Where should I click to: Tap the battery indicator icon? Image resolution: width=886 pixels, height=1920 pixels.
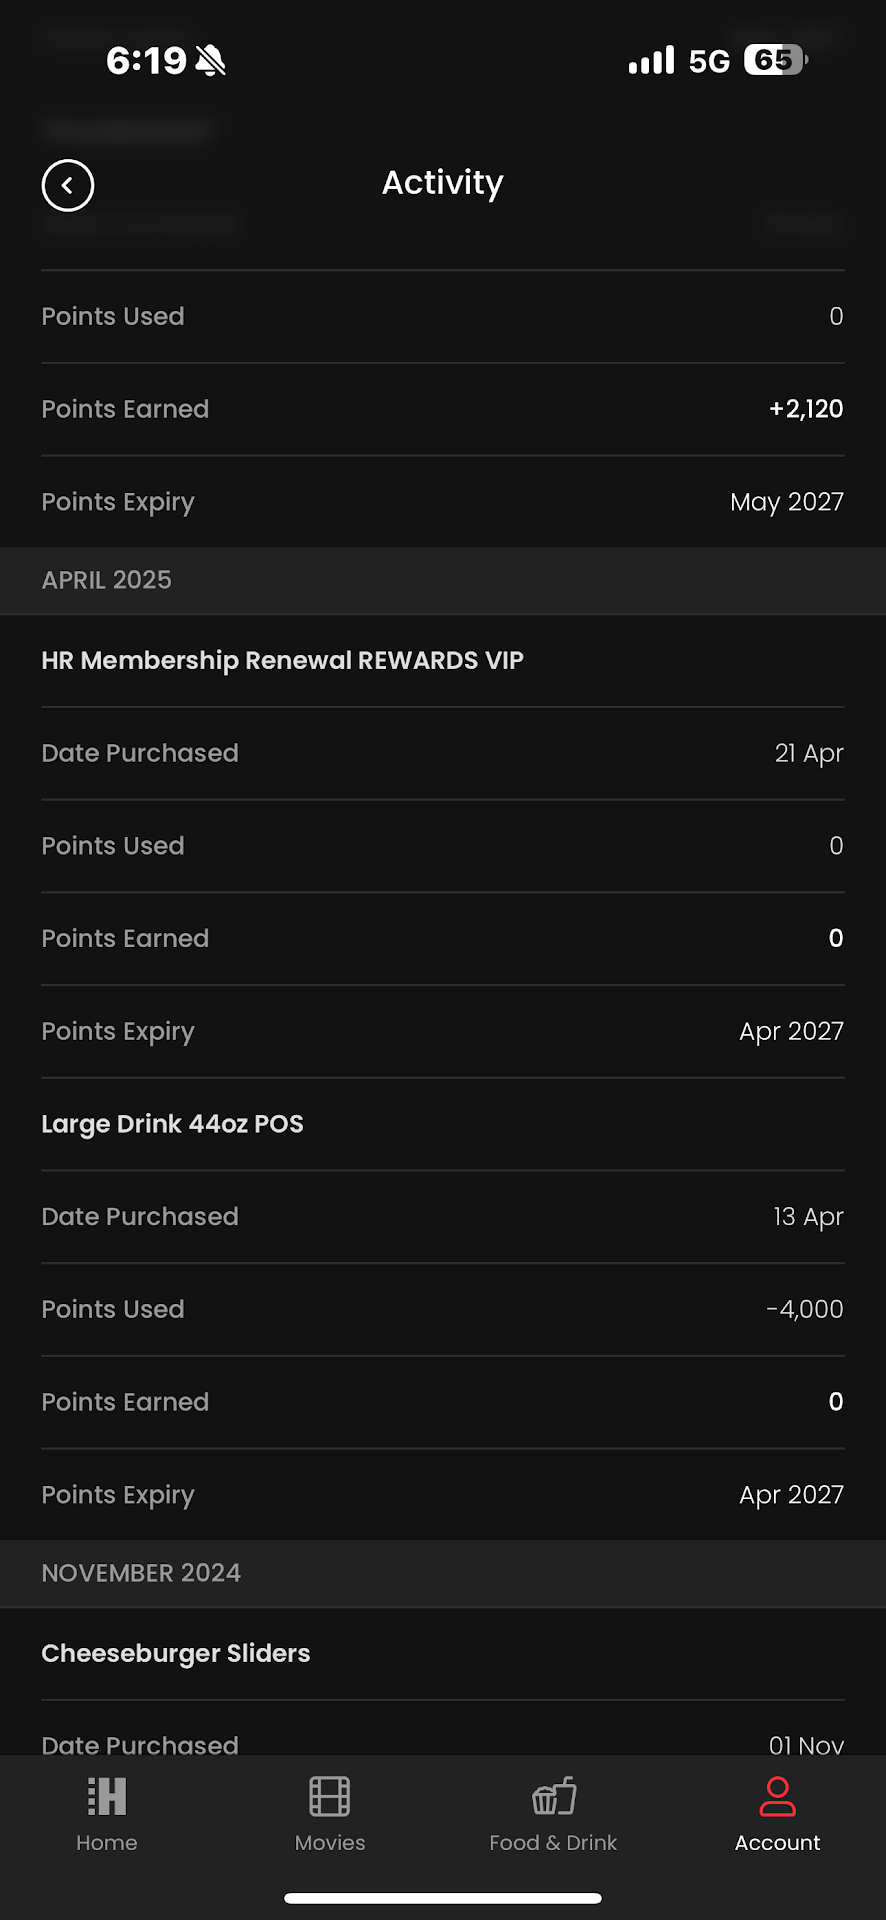pyautogui.click(x=775, y=61)
